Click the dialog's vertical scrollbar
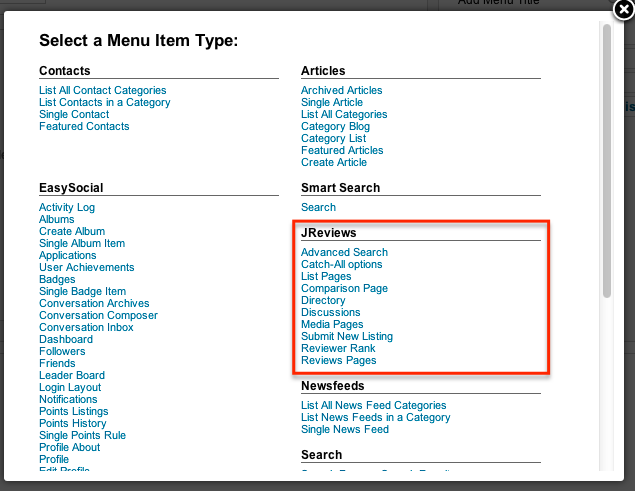 (606, 160)
